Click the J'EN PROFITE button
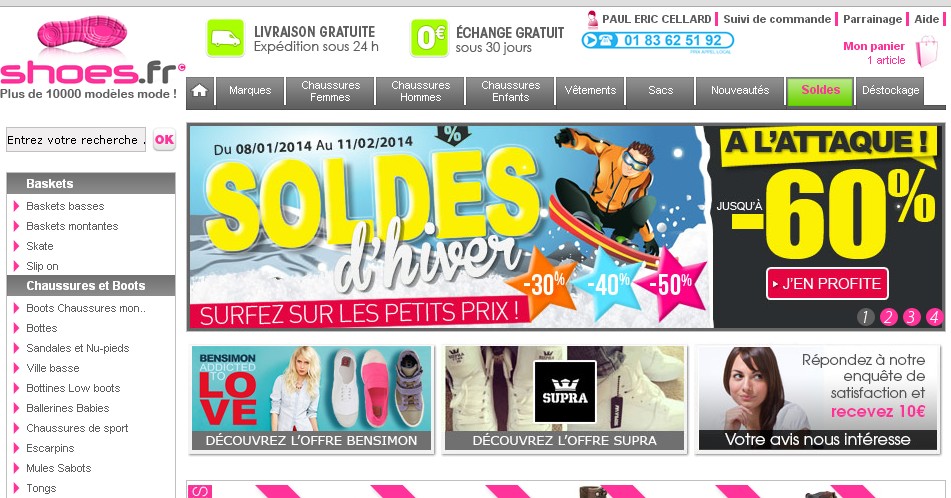The width and height of the screenshot is (951, 498). pos(827,283)
